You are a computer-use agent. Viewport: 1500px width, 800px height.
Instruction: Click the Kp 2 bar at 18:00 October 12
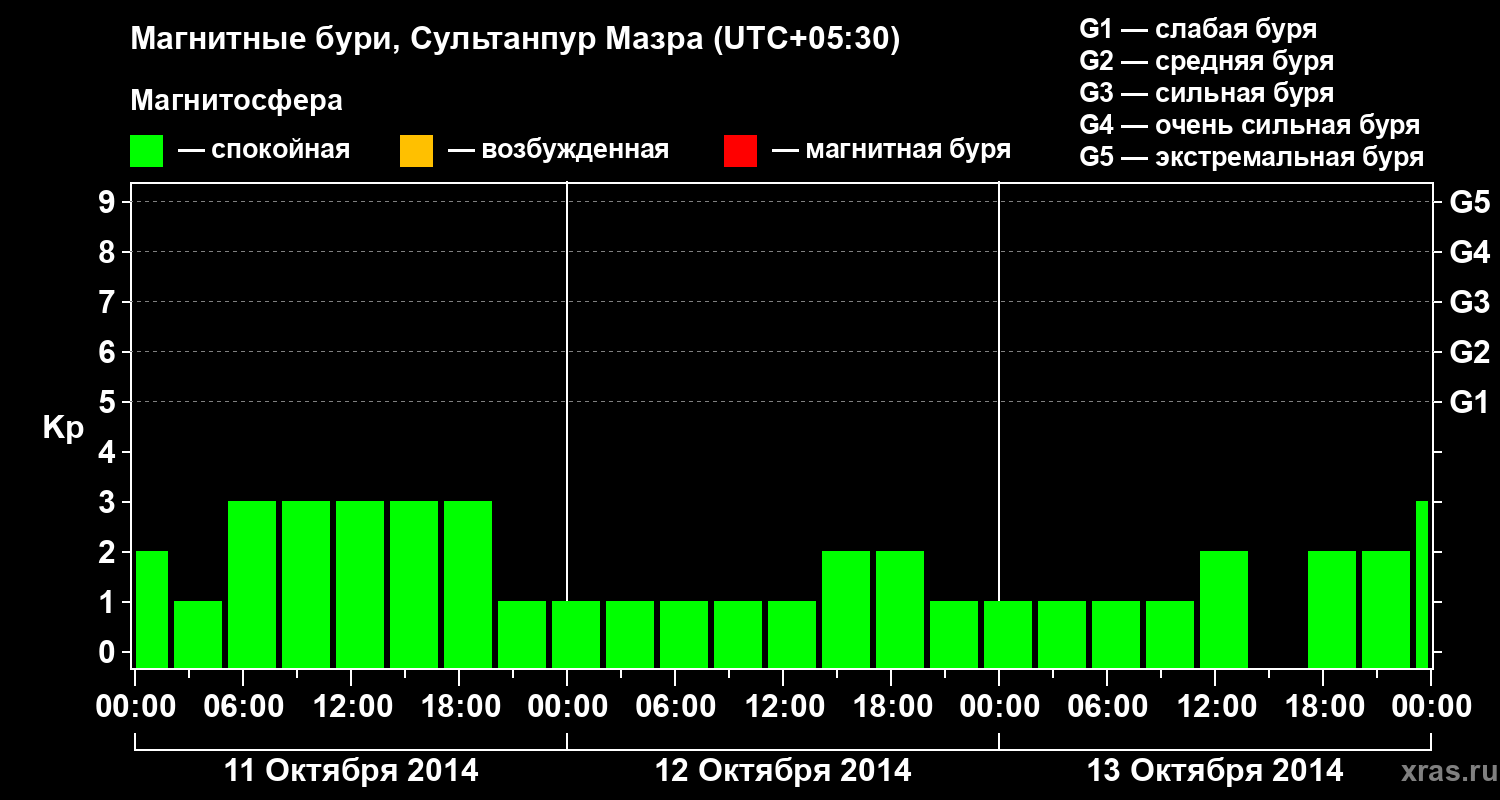coord(900,609)
